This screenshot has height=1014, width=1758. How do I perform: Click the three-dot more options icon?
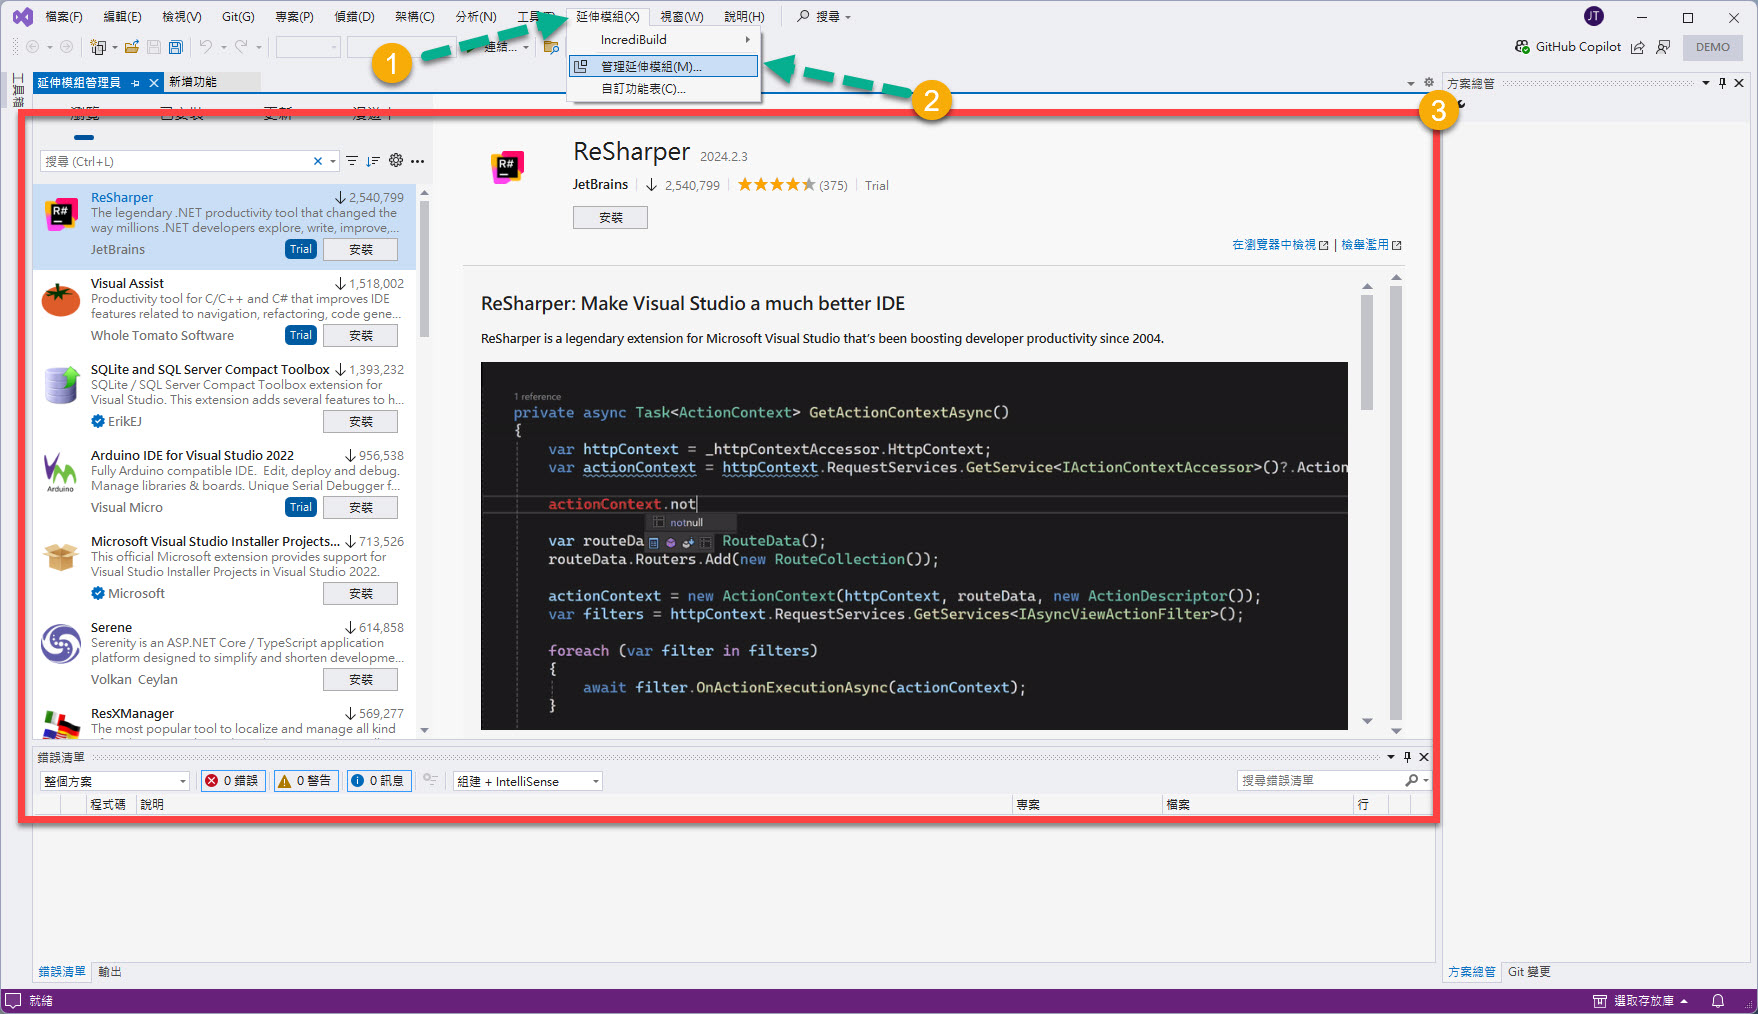point(418,161)
